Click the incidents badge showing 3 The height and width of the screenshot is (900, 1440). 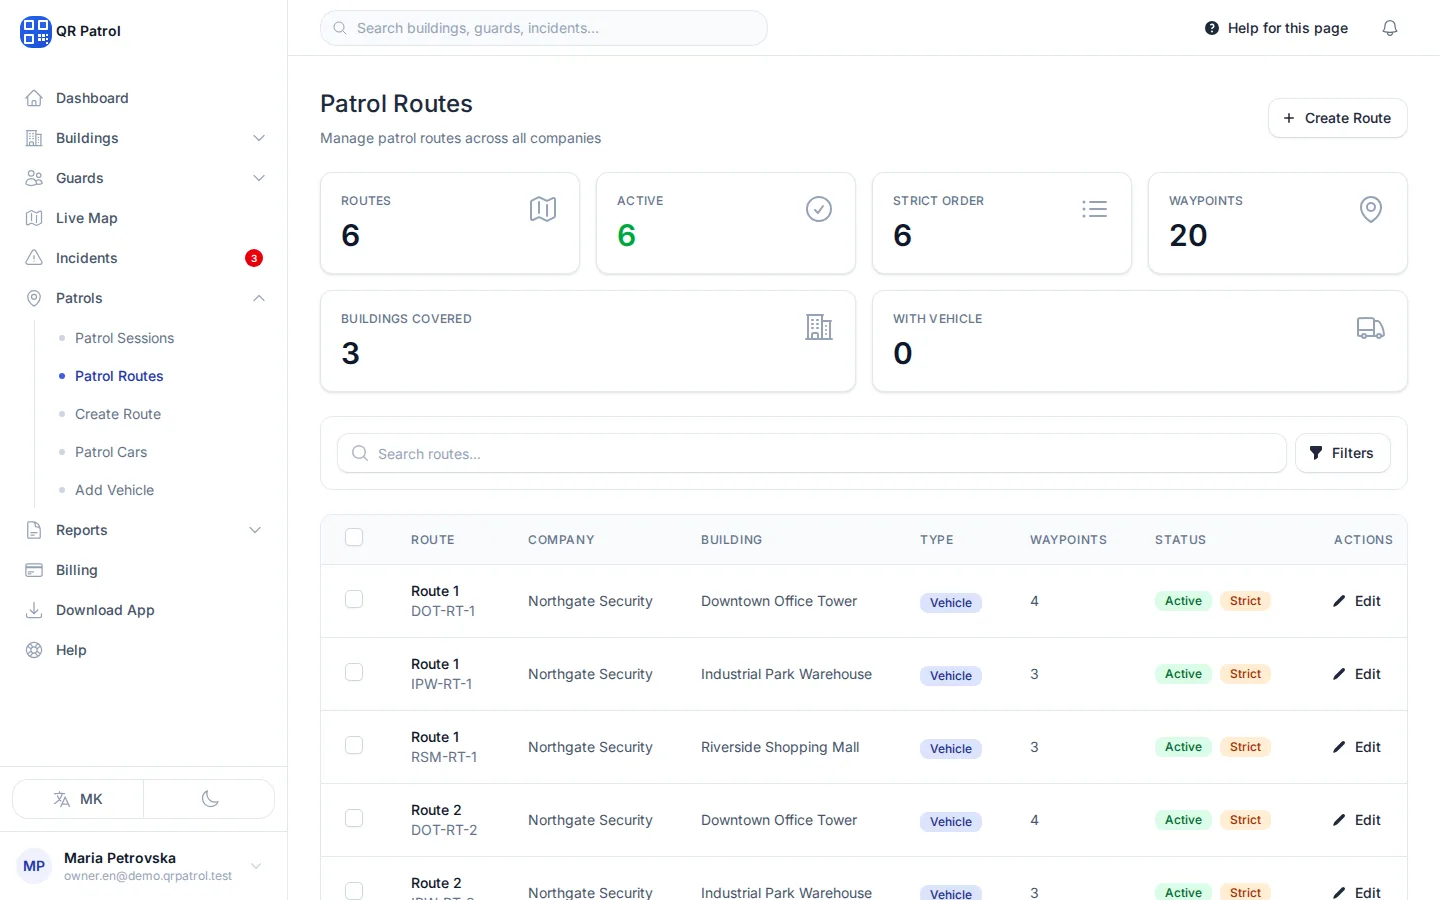(254, 258)
